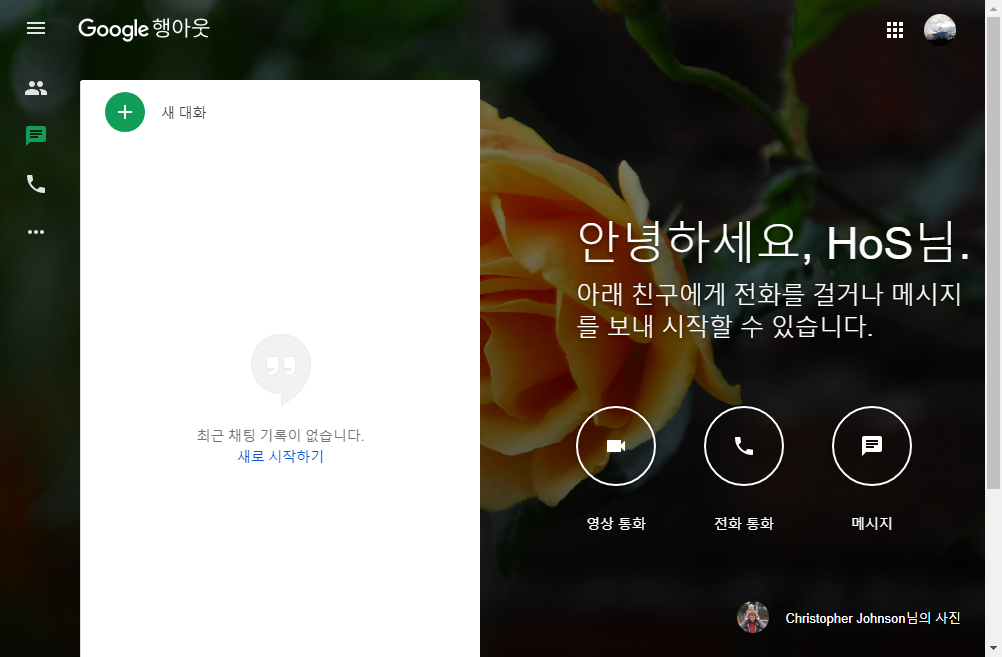Click the Christopher Johnson님의 사진 credit text
Screen dimensions: 1002x657
tap(873, 618)
